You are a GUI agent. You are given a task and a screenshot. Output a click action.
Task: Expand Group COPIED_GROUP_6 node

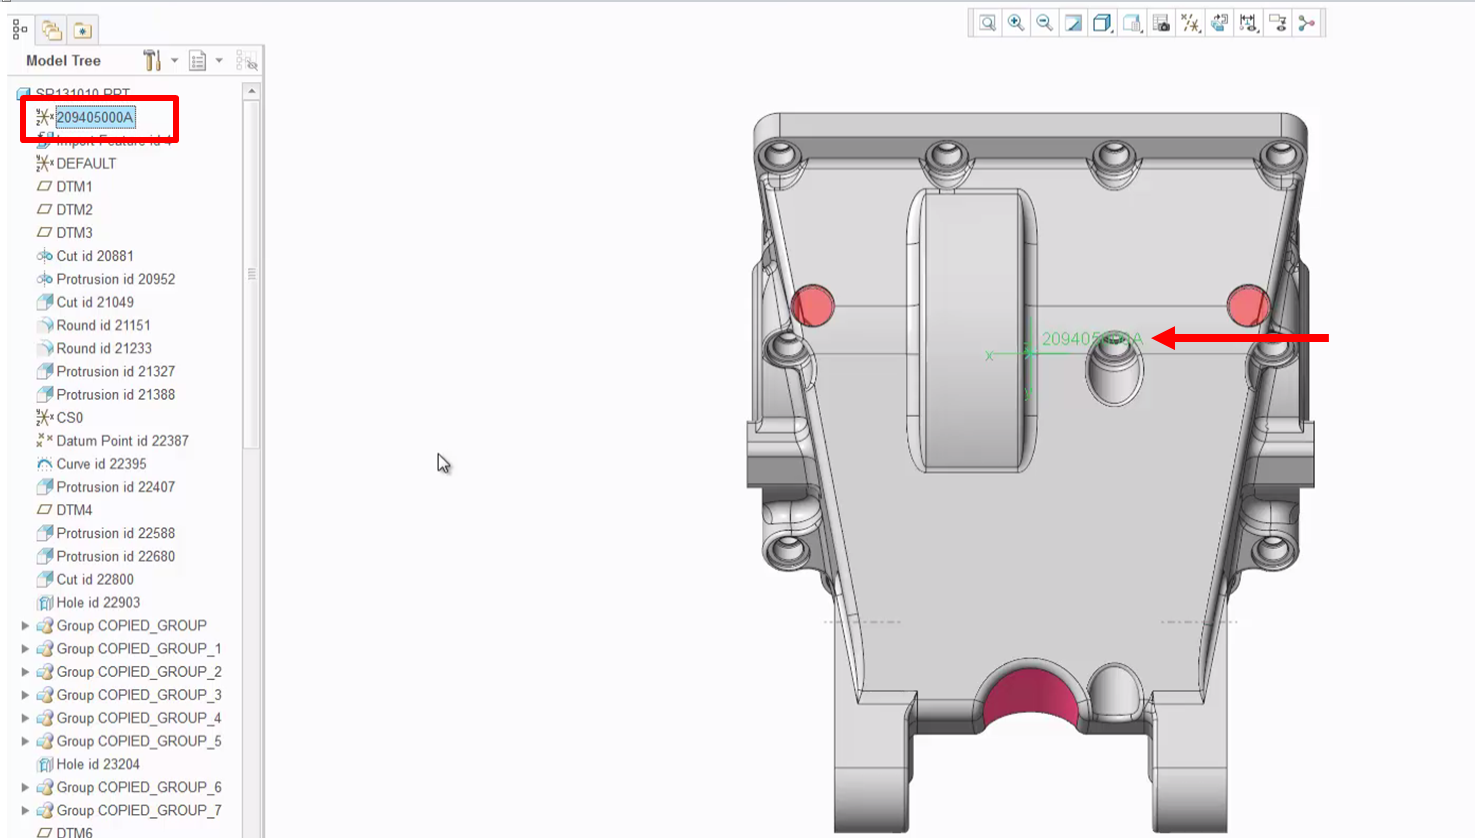pos(25,787)
